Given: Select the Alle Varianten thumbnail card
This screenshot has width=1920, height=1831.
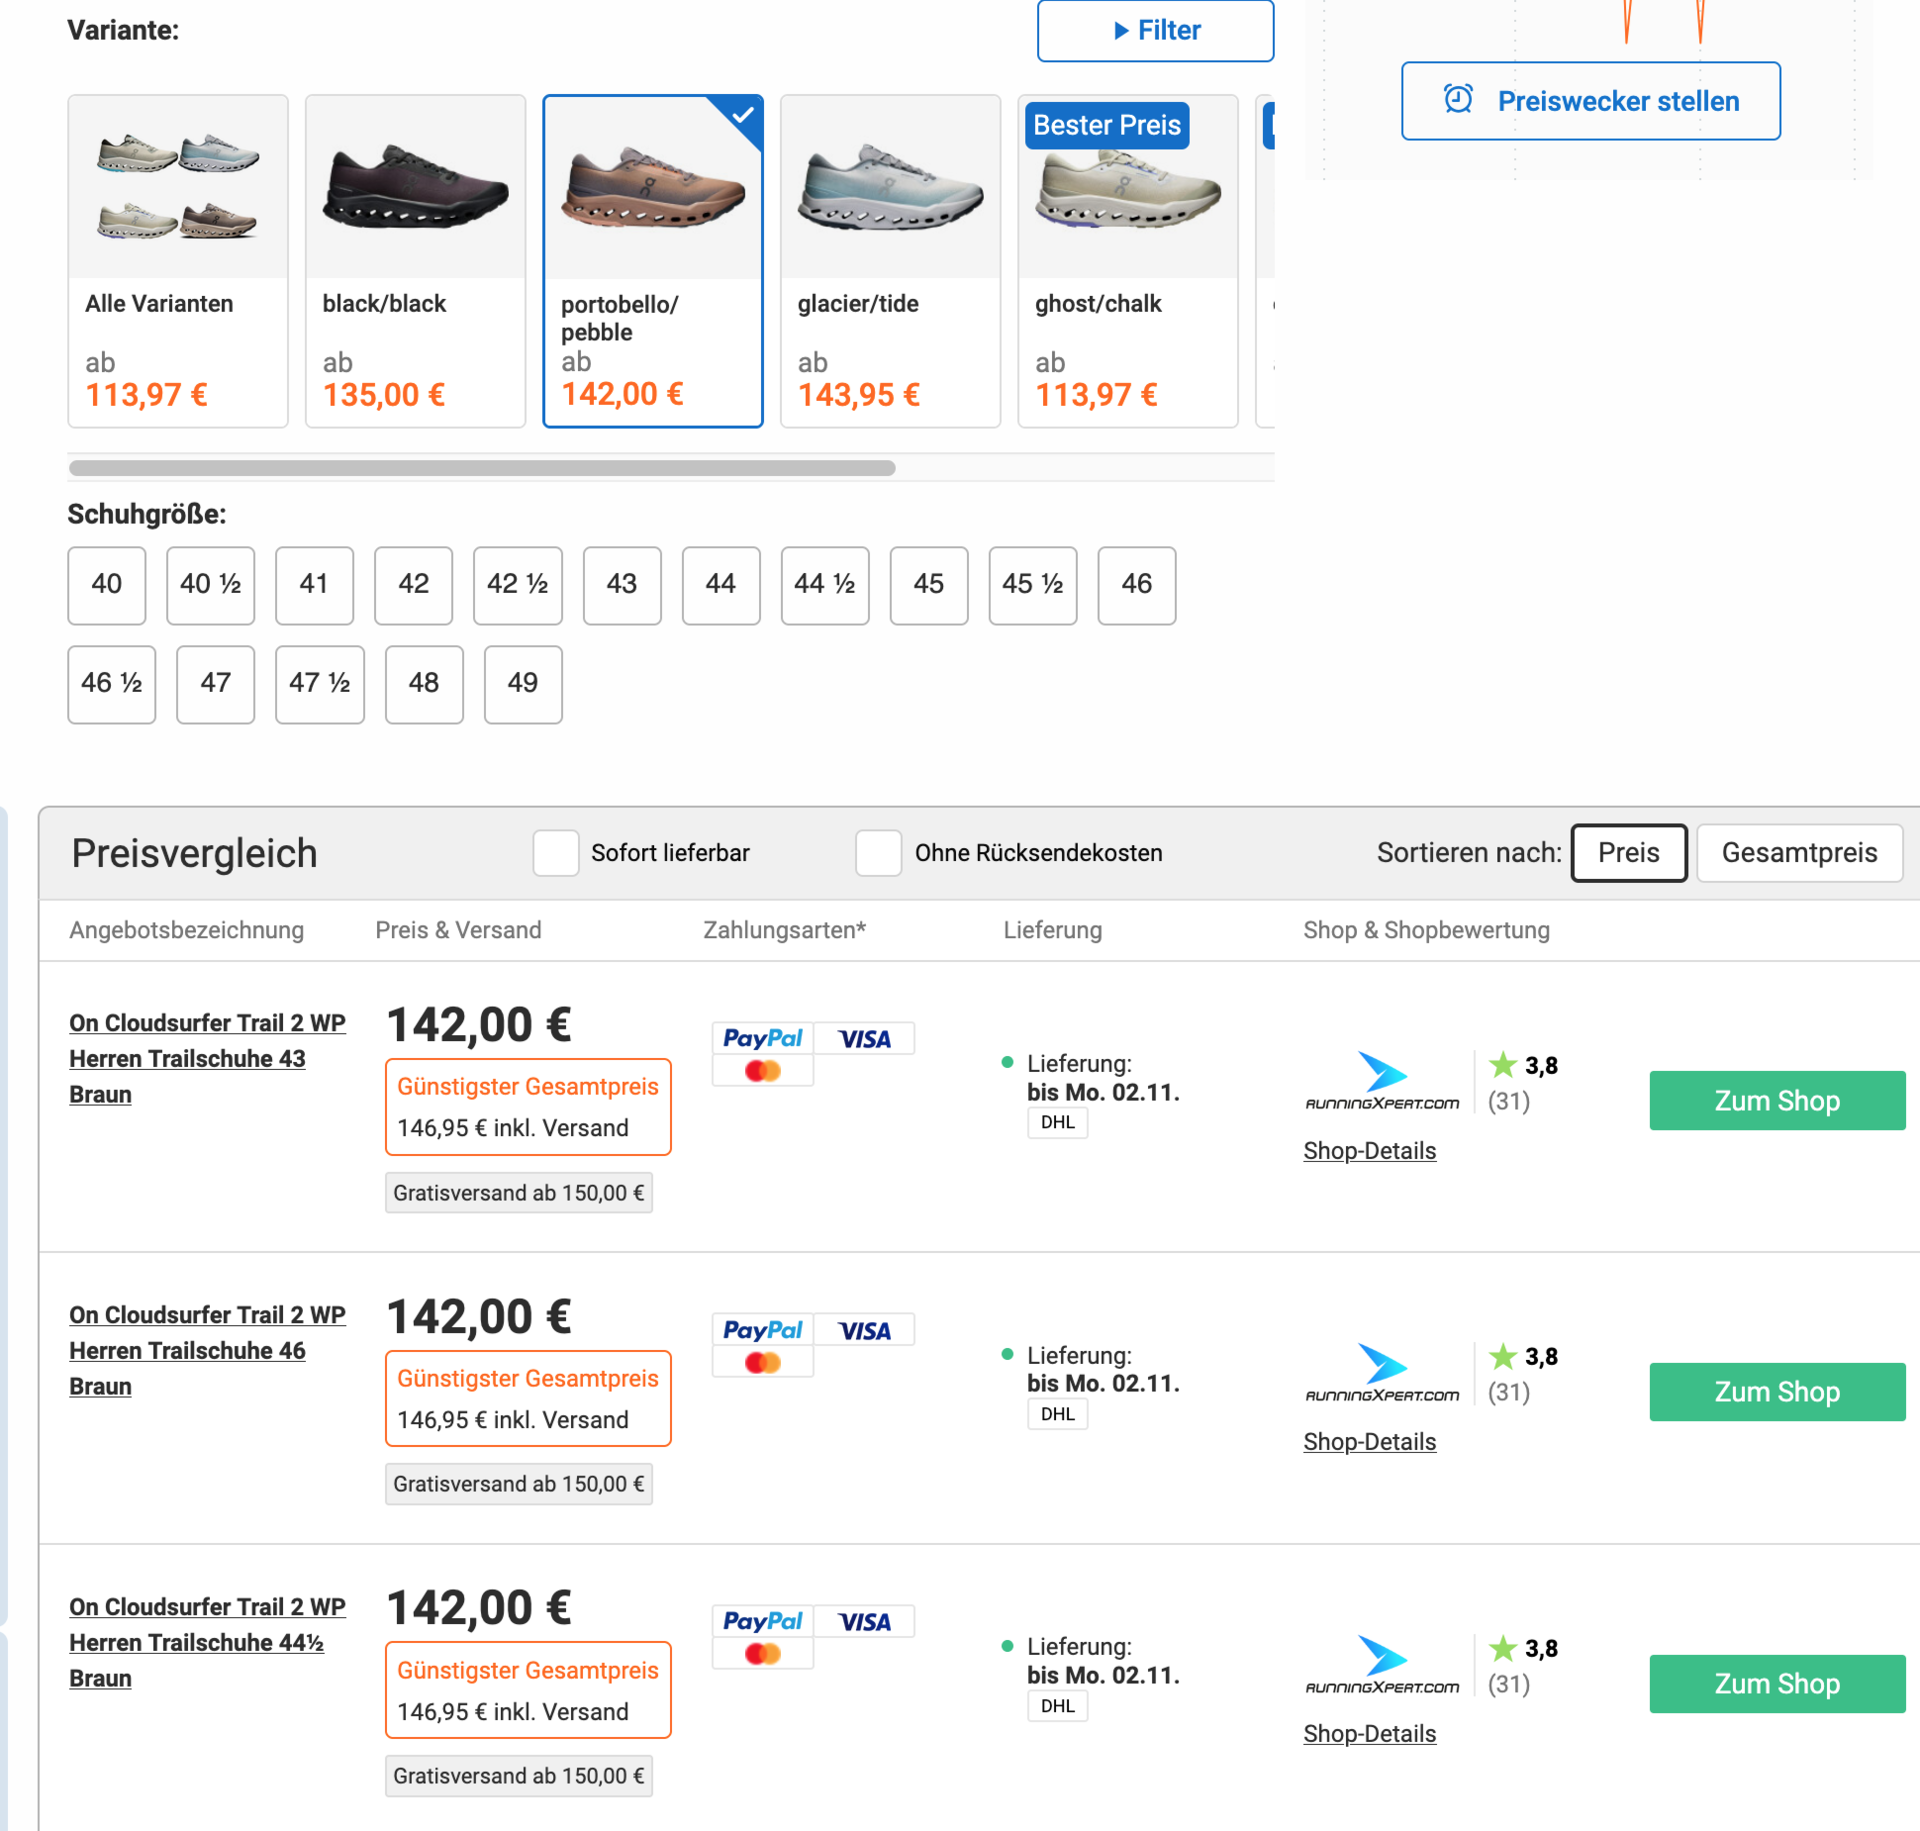Looking at the screenshot, I should tap(178, 261).
